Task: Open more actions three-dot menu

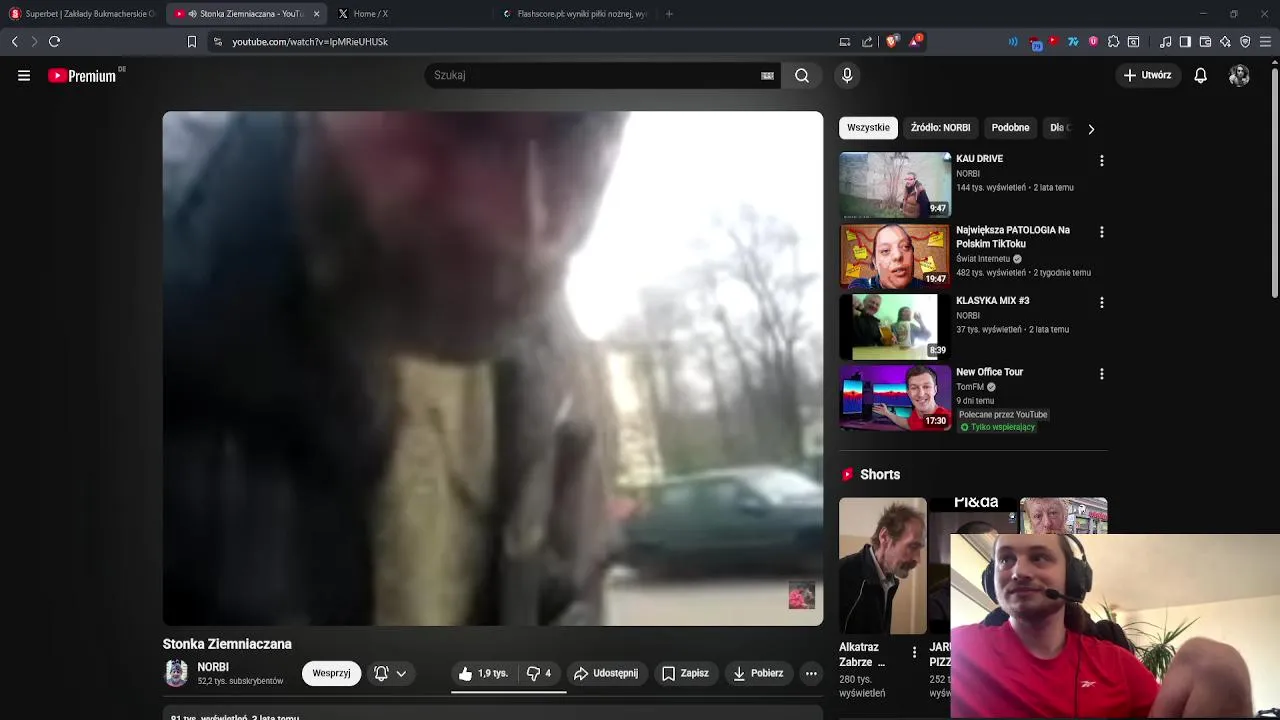Action: click(811, 674)
